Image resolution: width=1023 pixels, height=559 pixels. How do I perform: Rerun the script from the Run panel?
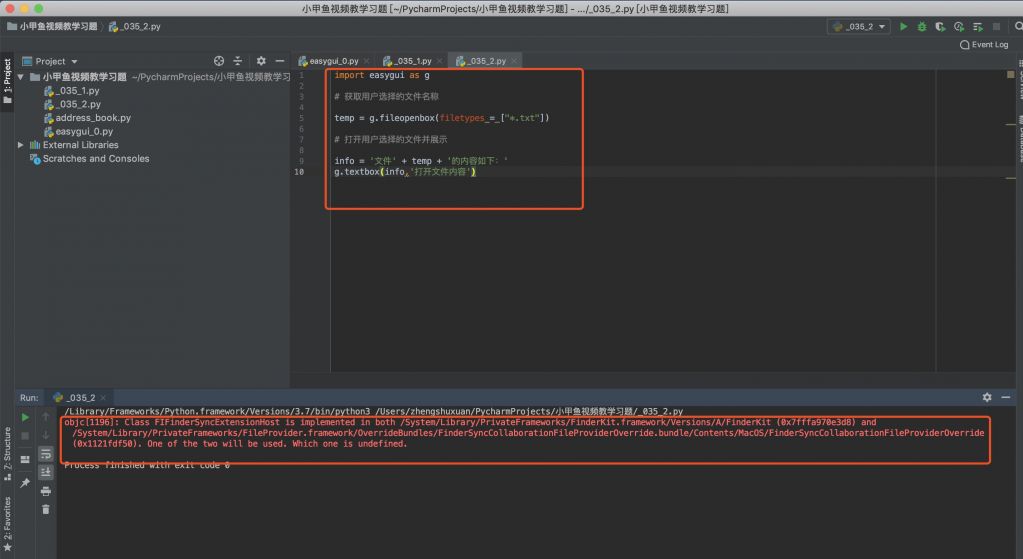(25, 417)
